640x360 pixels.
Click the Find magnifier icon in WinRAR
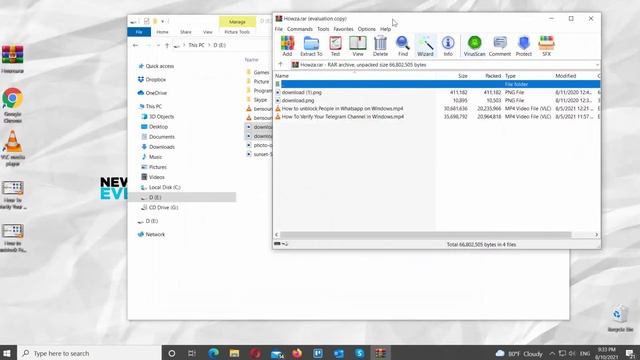(402, 46)
